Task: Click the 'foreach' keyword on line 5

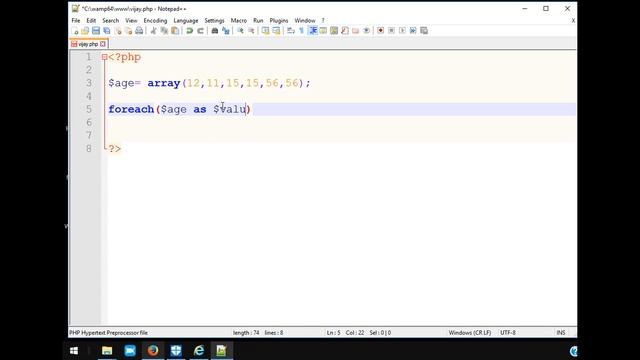Action: (x=131, y=109)
